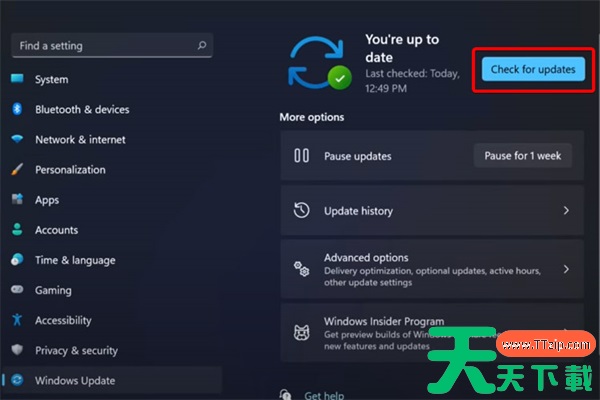Click the Accounts person icon
Screen dimensions: 600x400
point(17,229)
